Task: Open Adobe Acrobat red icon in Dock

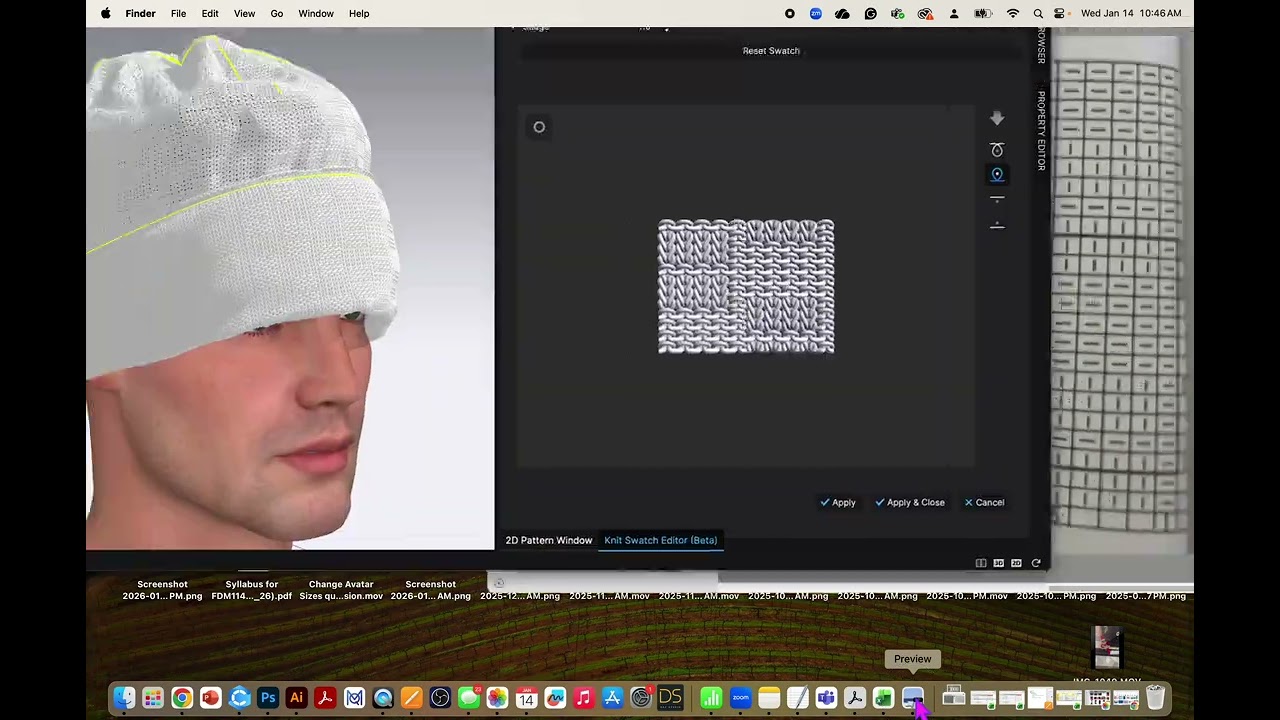Action: (325, 698)
